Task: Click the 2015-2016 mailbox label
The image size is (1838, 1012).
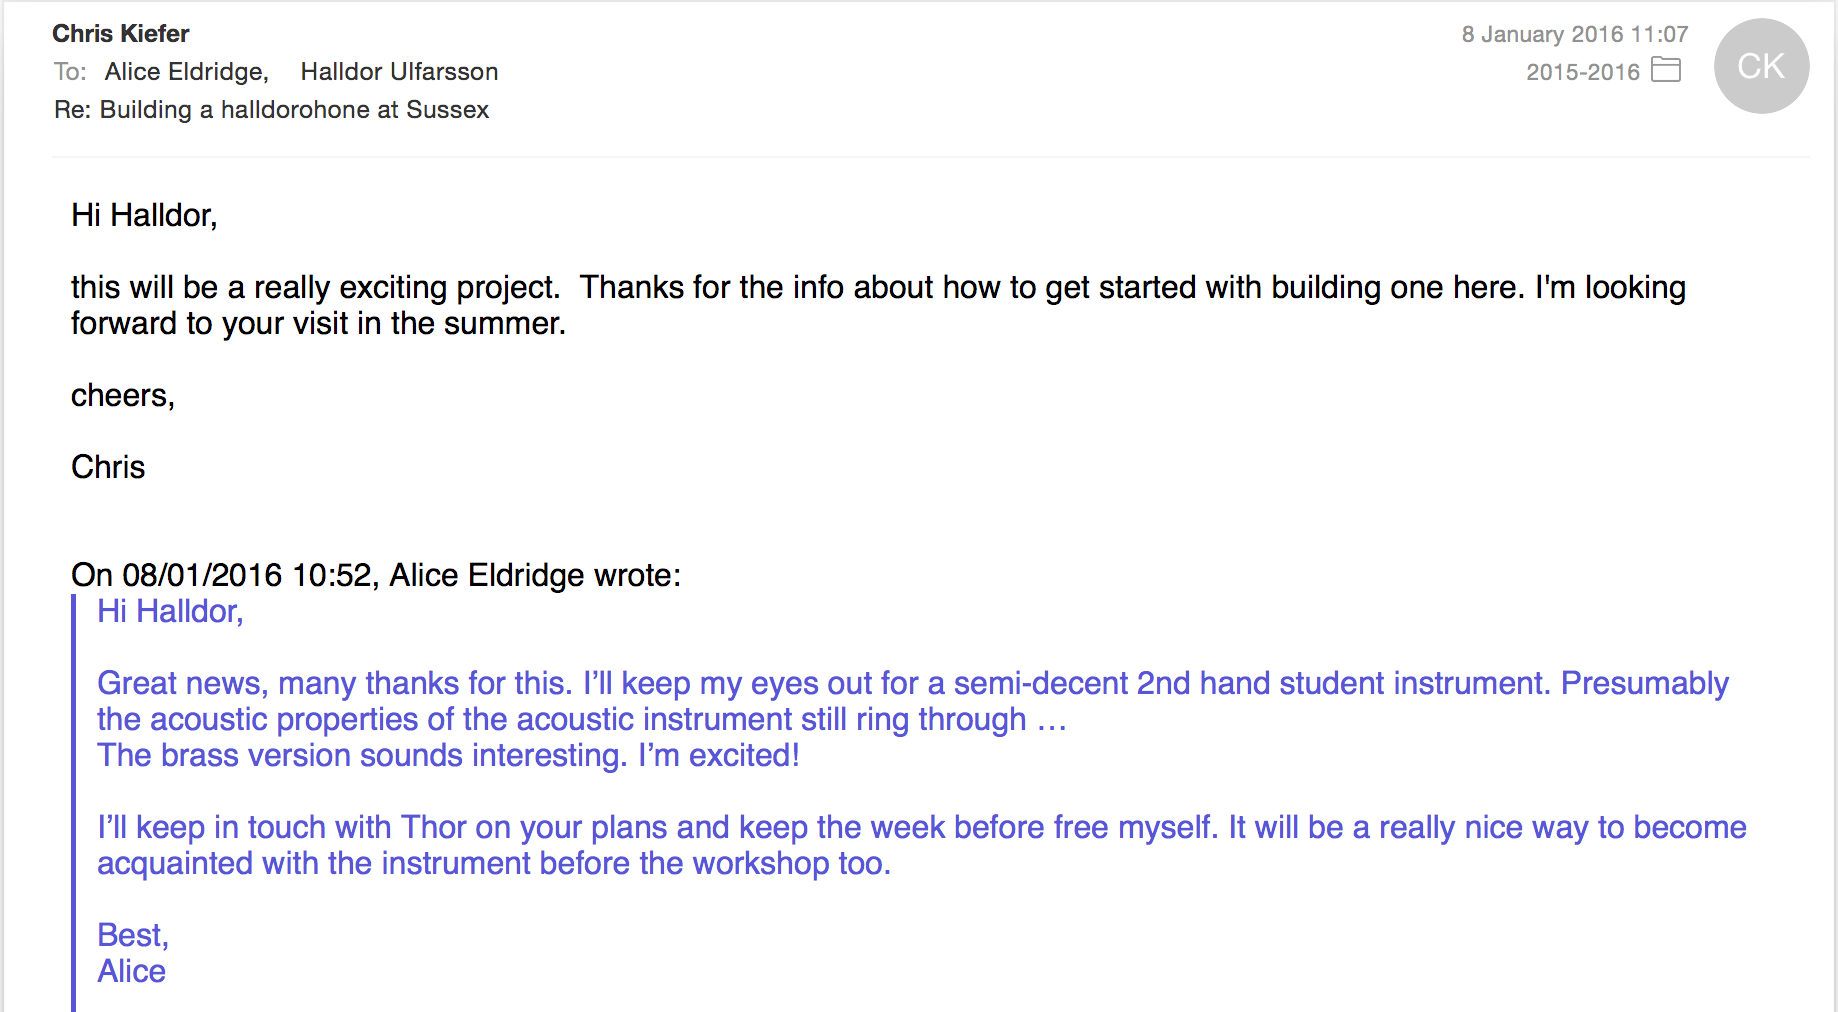Action: tap(1582, 72)
